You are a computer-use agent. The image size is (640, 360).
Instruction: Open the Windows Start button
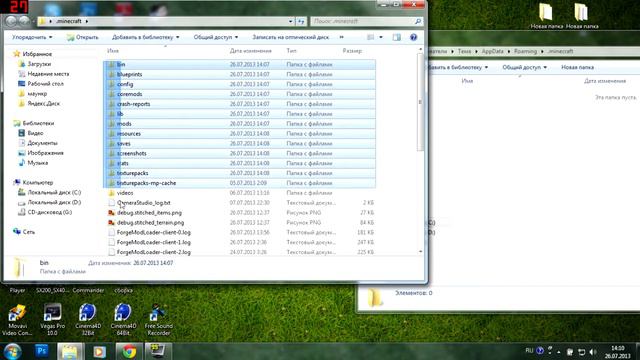[12, 351]
